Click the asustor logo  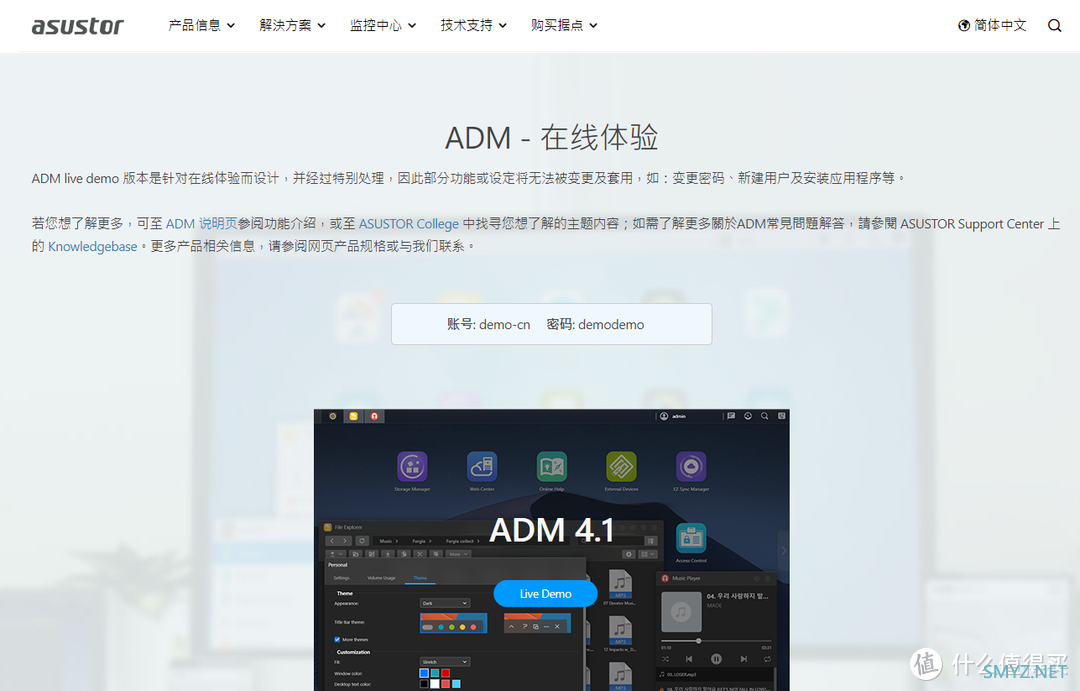pos(77,25)
